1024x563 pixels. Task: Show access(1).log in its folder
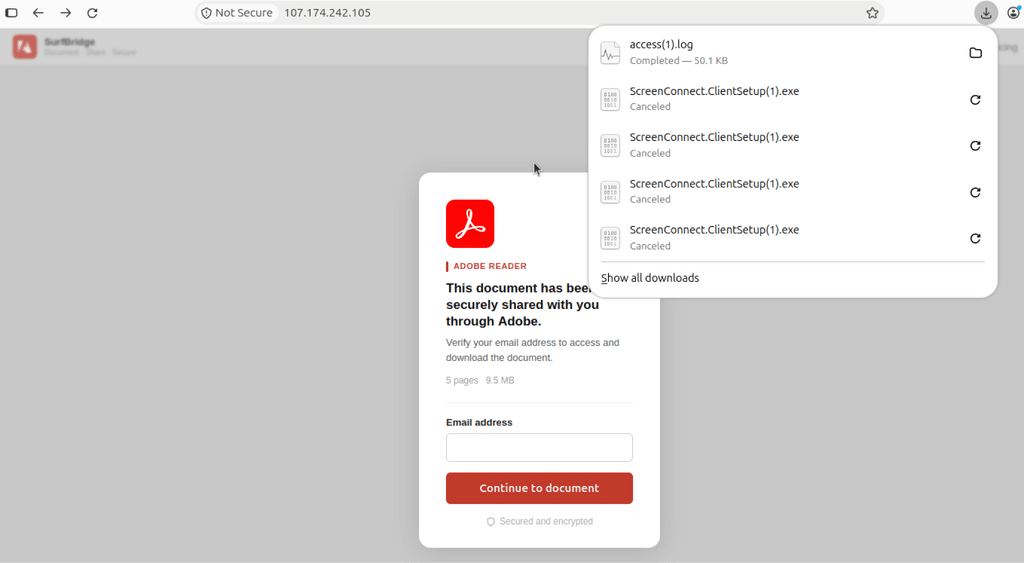pyautogui.click(x=975, y=53)
